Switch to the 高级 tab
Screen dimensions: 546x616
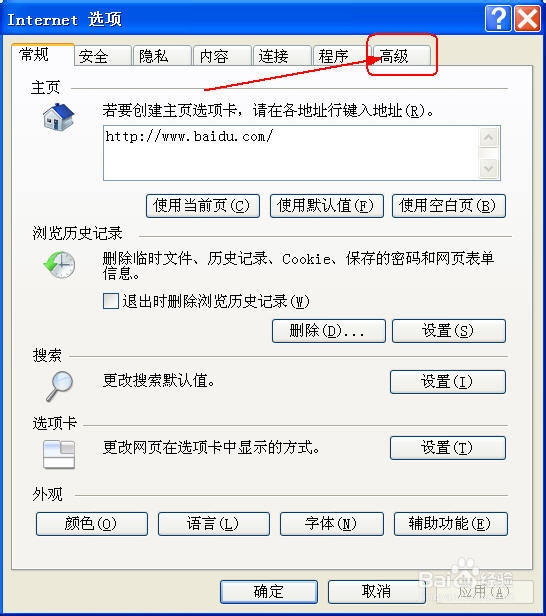(400, 56)
